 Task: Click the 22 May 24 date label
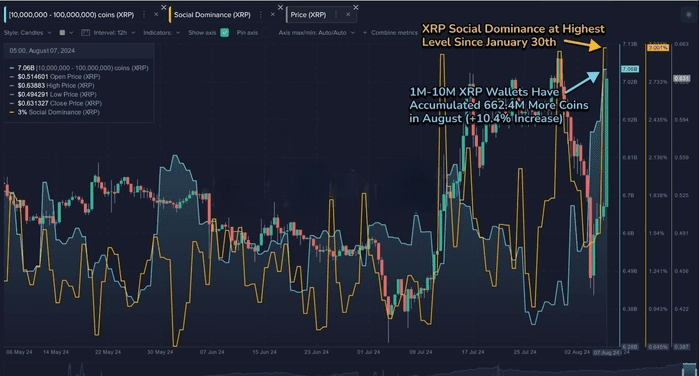click(108, 352)
